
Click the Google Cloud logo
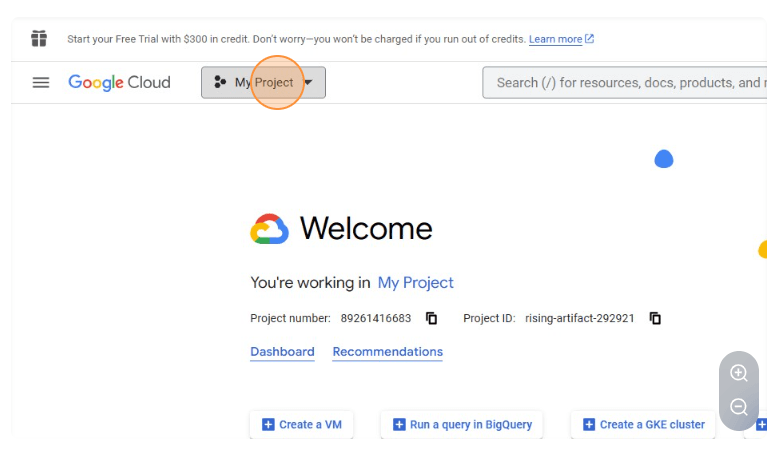coord(119,82)
